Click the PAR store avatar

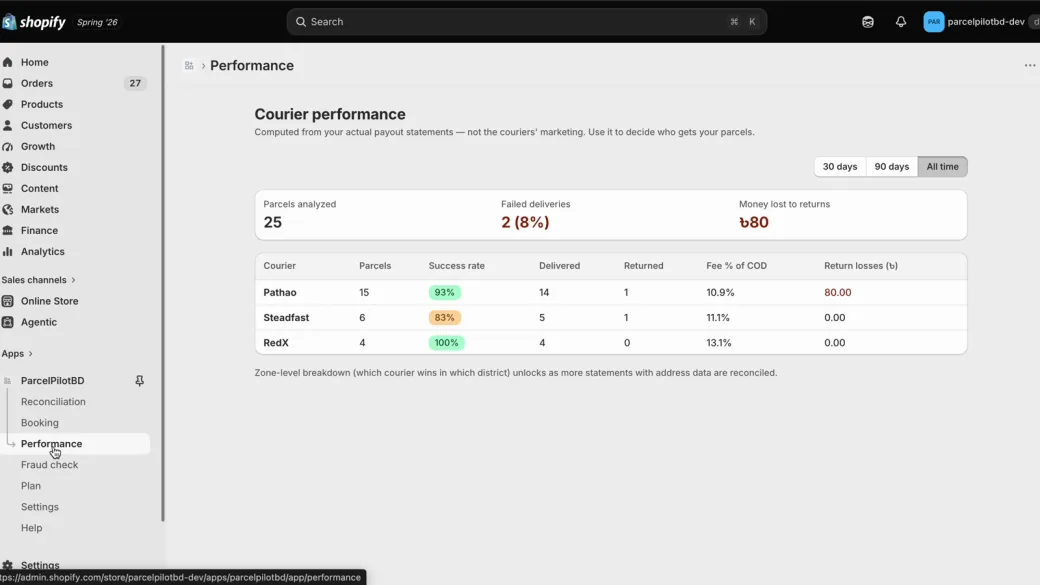[x=933, y=22]
